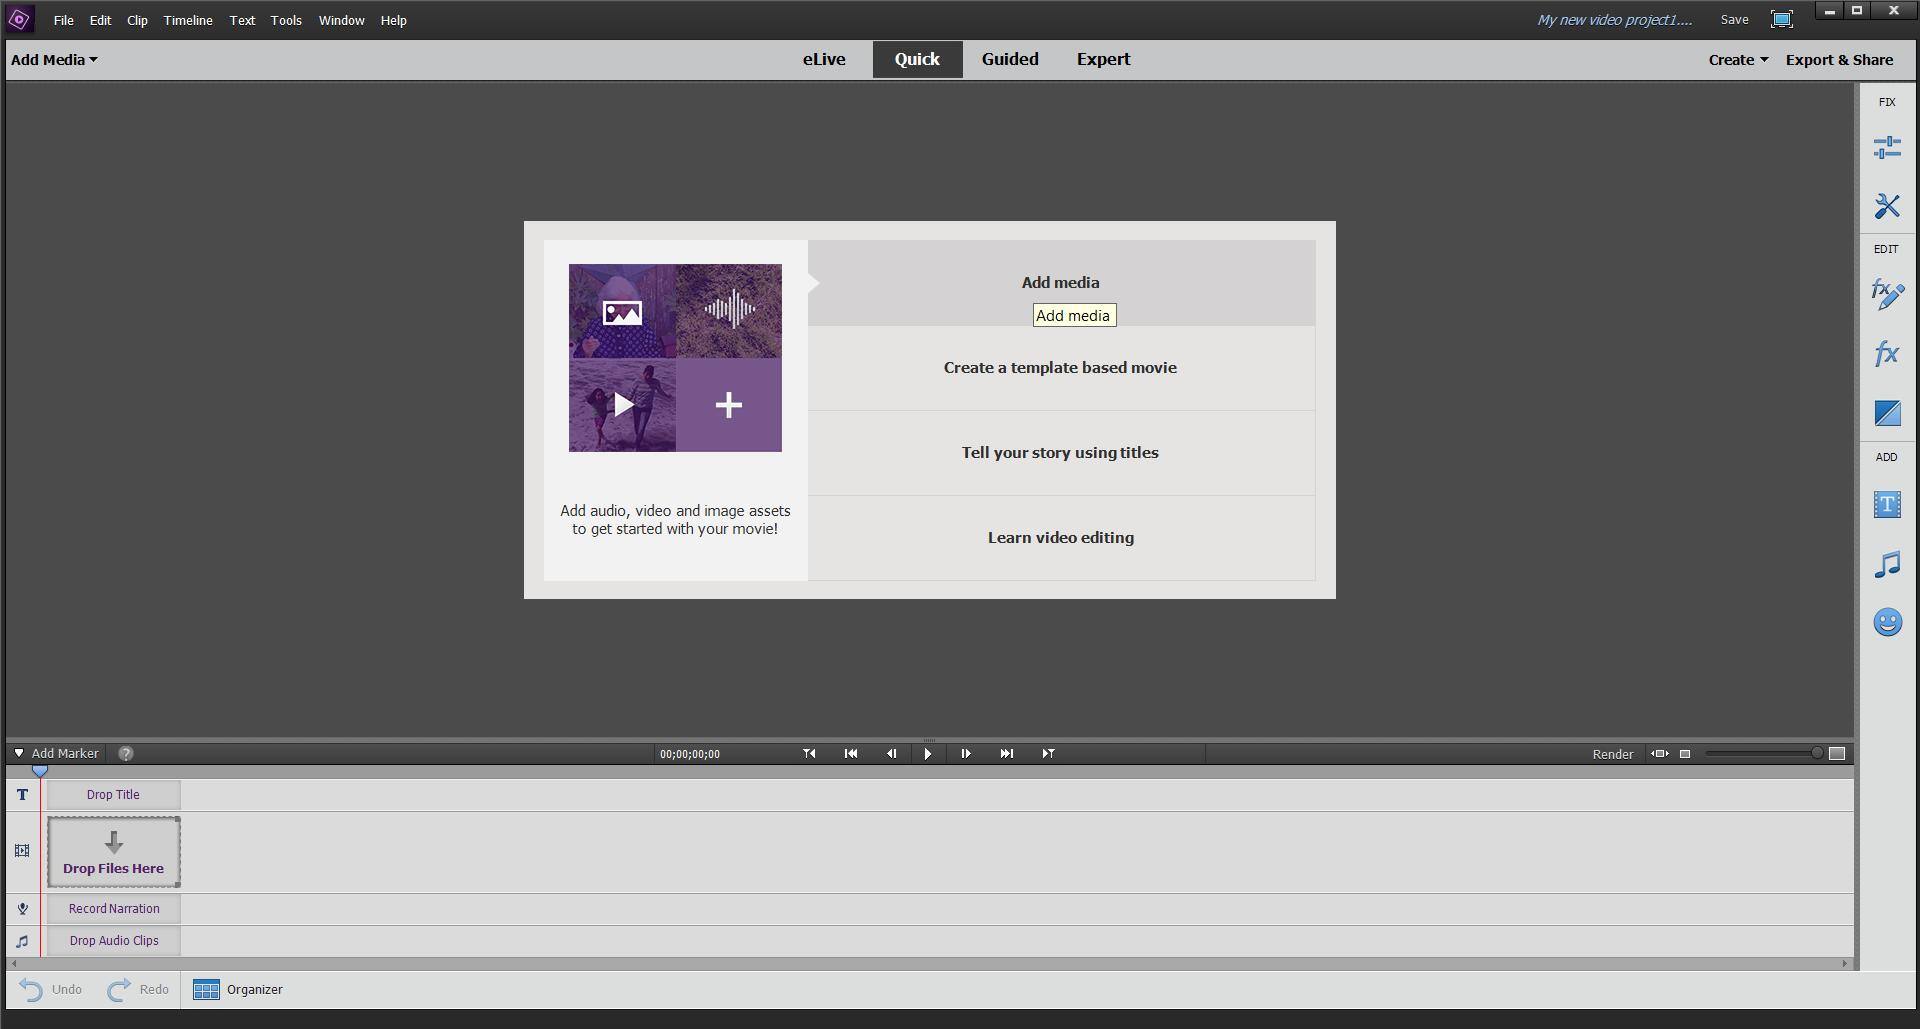Open the Transitions panel icon
Viewport: 1920px width, 1029px height.
[x=1886, y=413]
